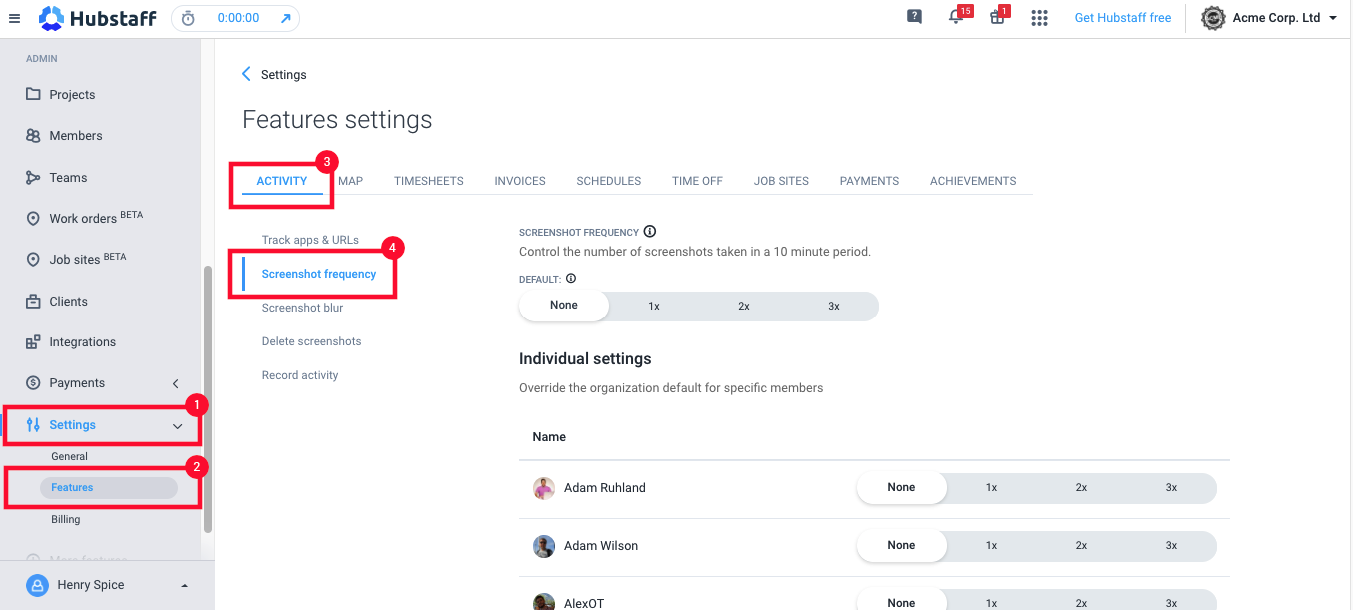The image size is (1353, 610).
Task: Open General settings in sidebar
Action: click(70, 456)
